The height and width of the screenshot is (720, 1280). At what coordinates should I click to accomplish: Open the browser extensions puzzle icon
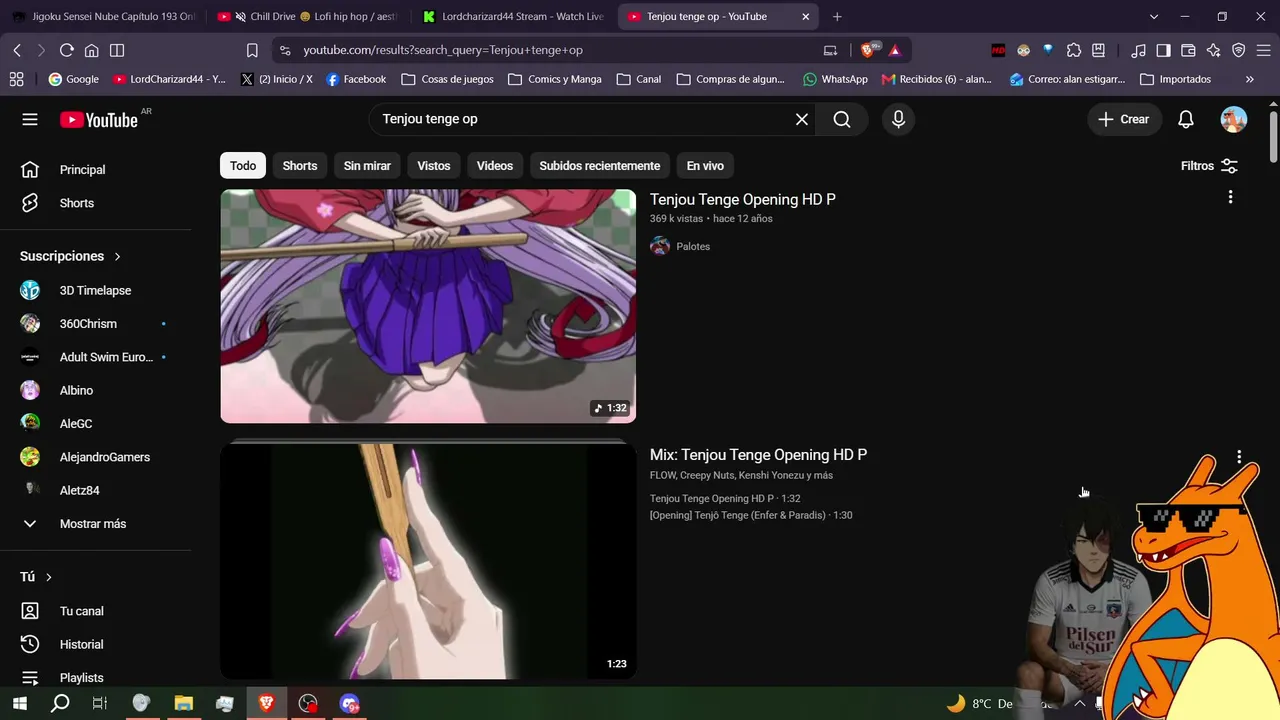click(x=1074, y=50)
